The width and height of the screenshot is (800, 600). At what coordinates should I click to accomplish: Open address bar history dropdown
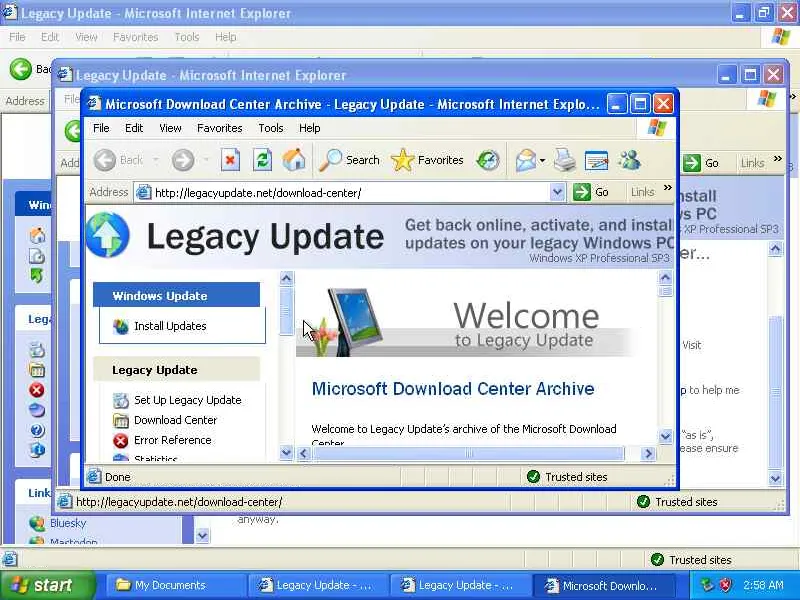pyautogui.click(x=558, y=192)
